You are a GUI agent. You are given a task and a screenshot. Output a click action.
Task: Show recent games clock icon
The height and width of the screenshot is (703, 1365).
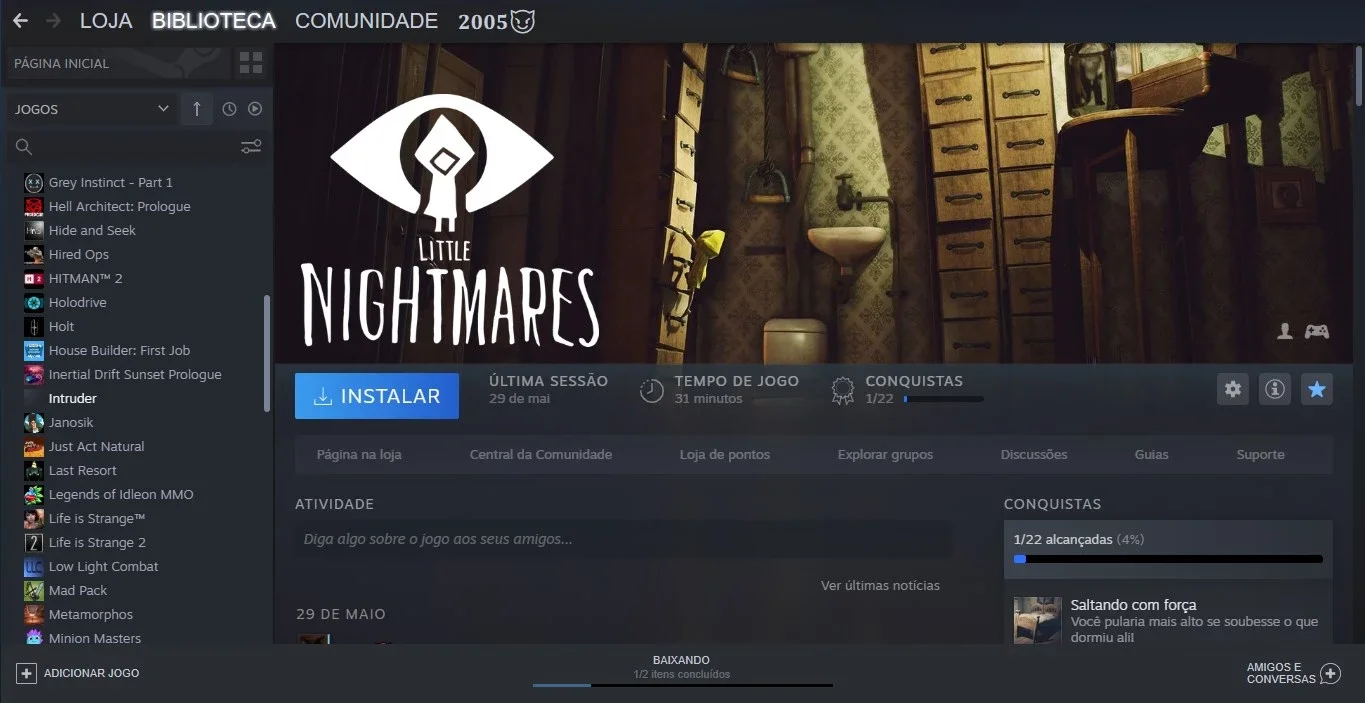(x=229, y=109)
